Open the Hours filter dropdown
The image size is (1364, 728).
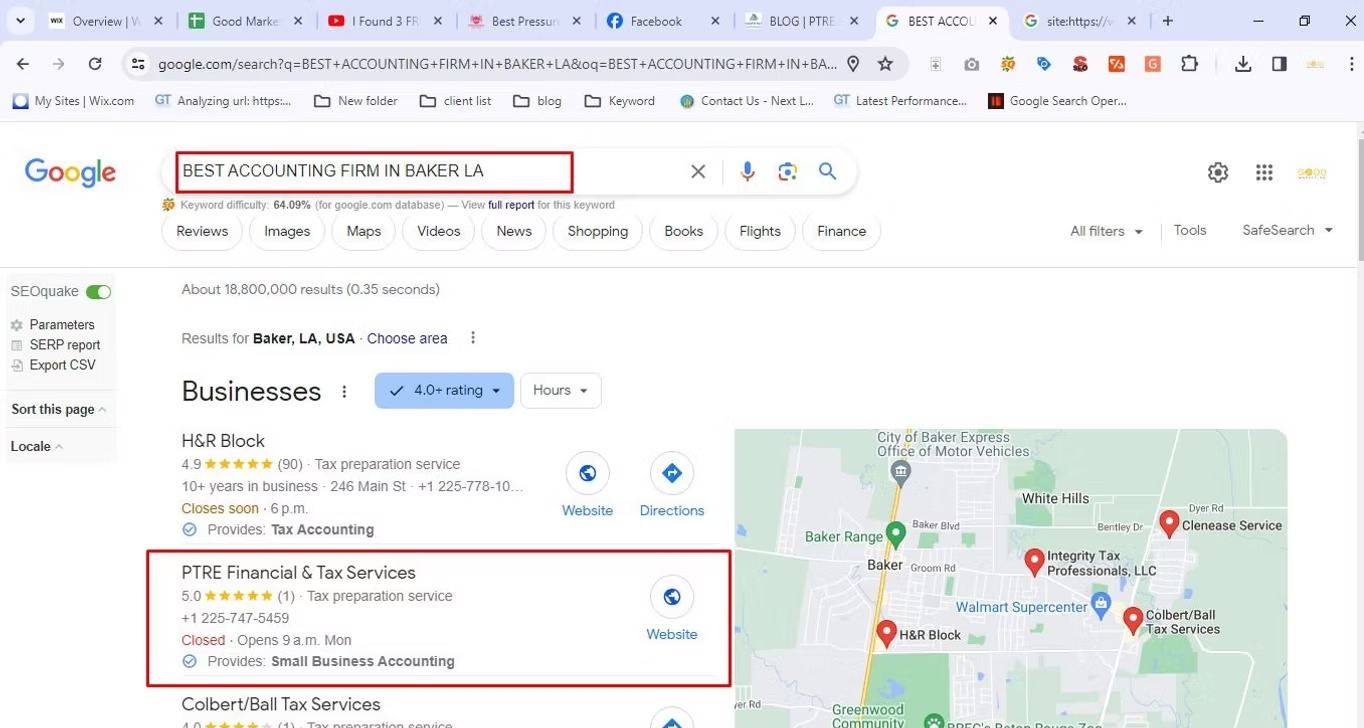[560, 390]
